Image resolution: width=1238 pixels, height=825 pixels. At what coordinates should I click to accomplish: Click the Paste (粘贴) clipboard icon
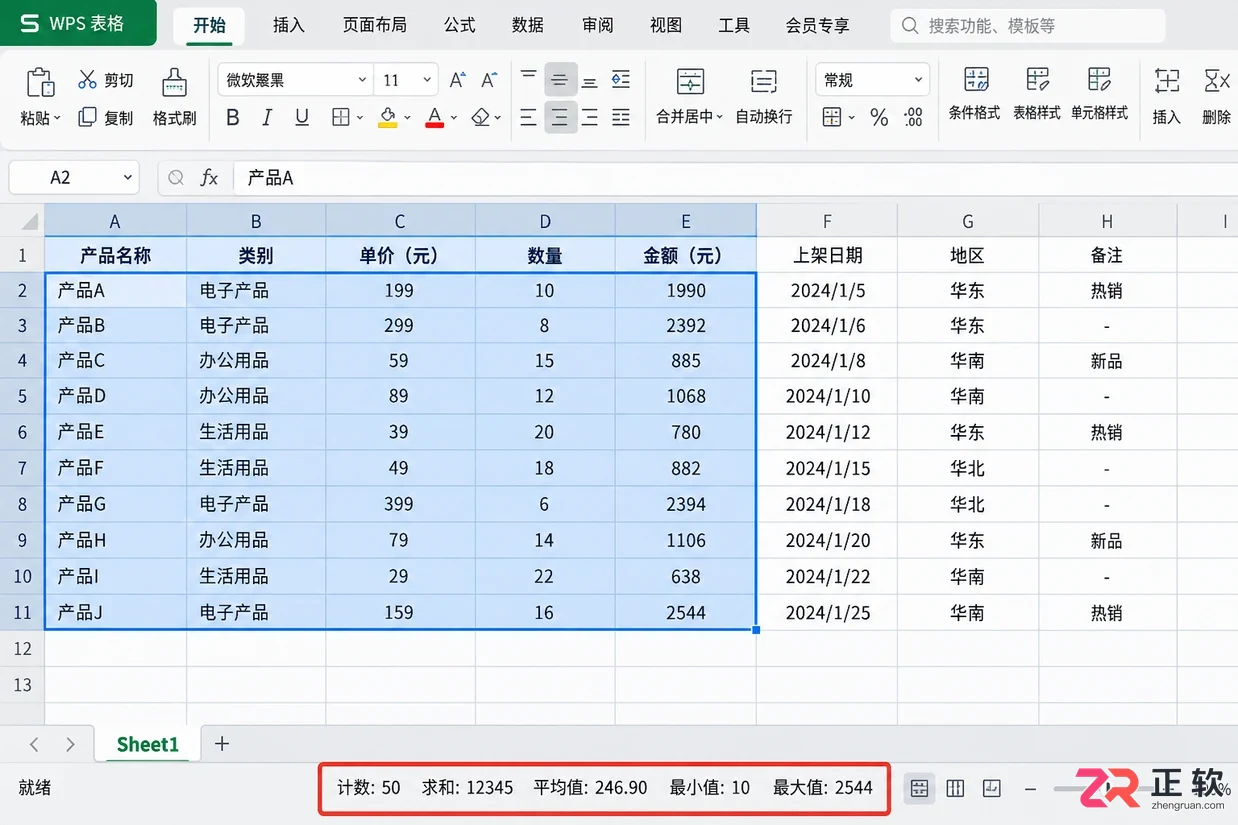coord(40,82)
